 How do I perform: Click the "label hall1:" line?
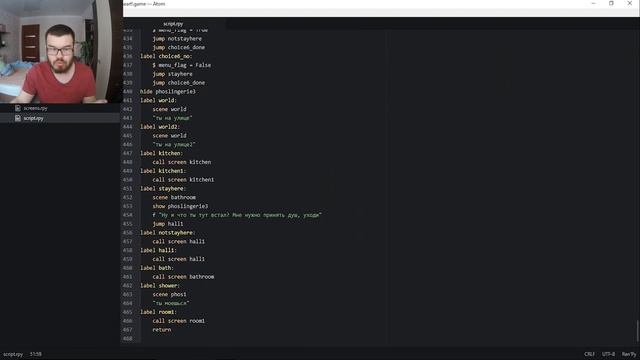pos(158,250)
